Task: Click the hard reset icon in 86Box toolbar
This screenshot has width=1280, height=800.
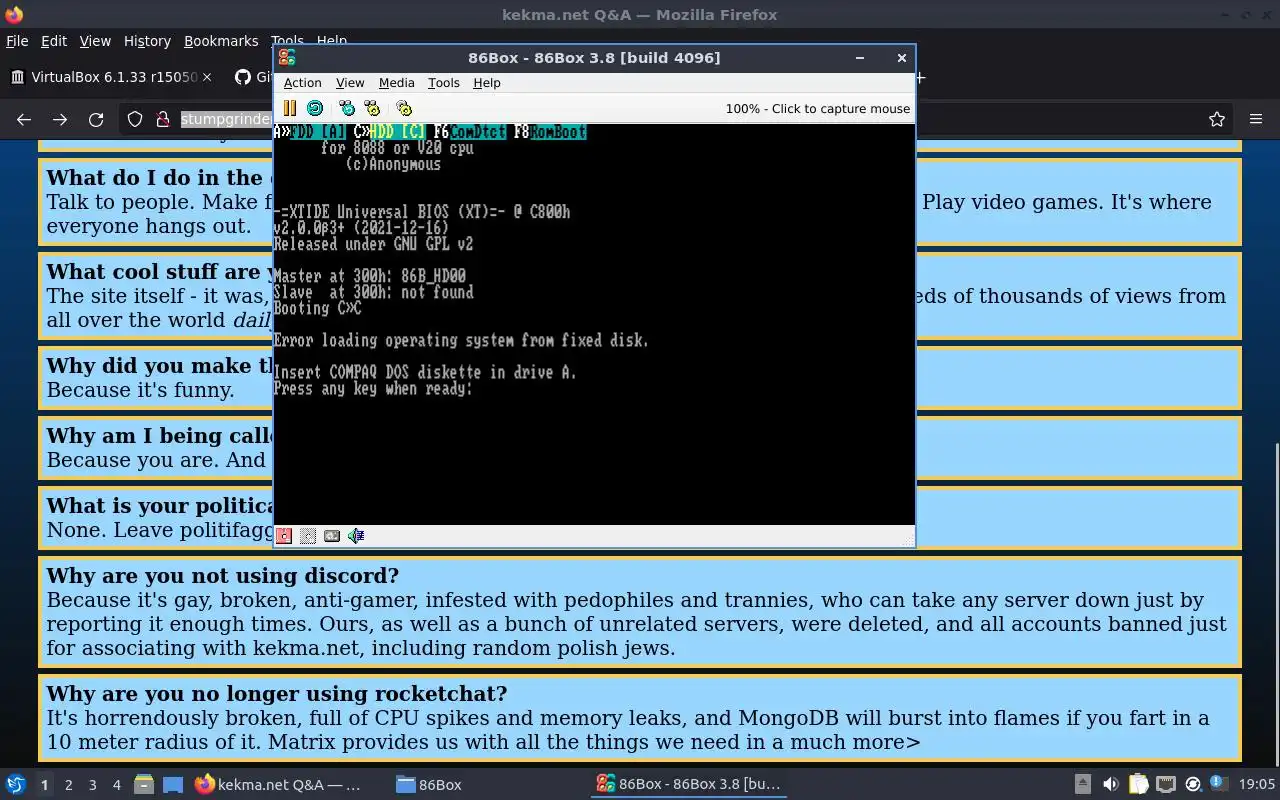Action: 315,108
